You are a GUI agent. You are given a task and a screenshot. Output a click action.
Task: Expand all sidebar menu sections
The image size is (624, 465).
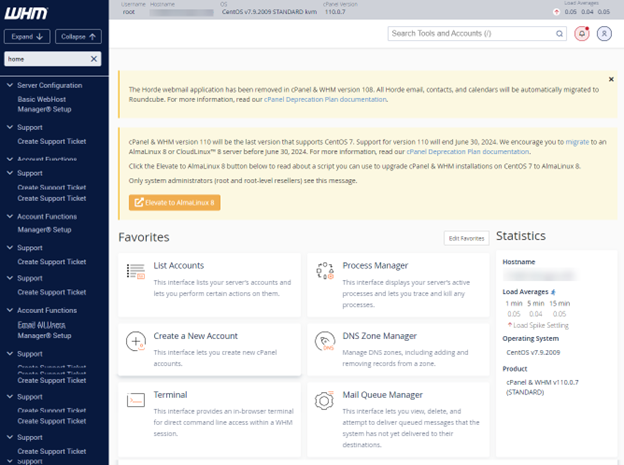coord(27,37)
